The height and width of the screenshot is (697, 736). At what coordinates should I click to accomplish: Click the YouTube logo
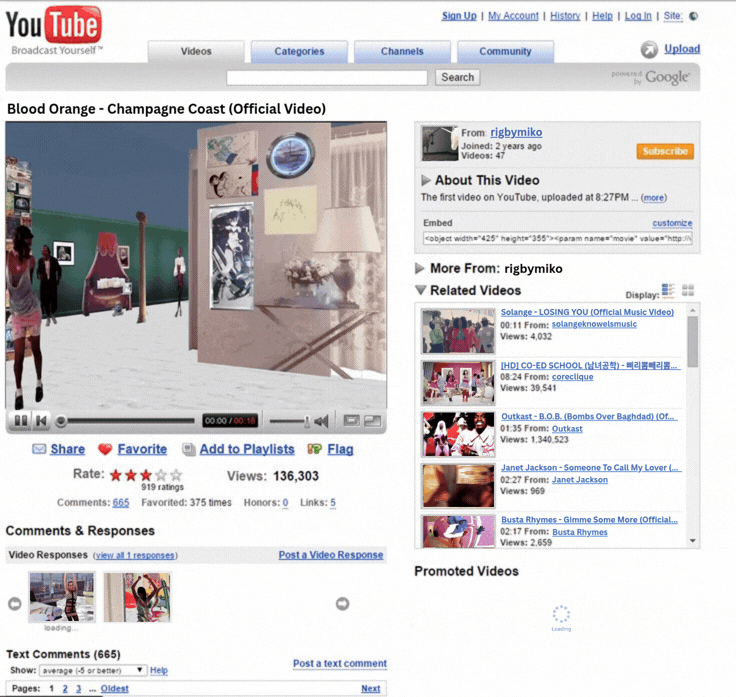(54, 25)
